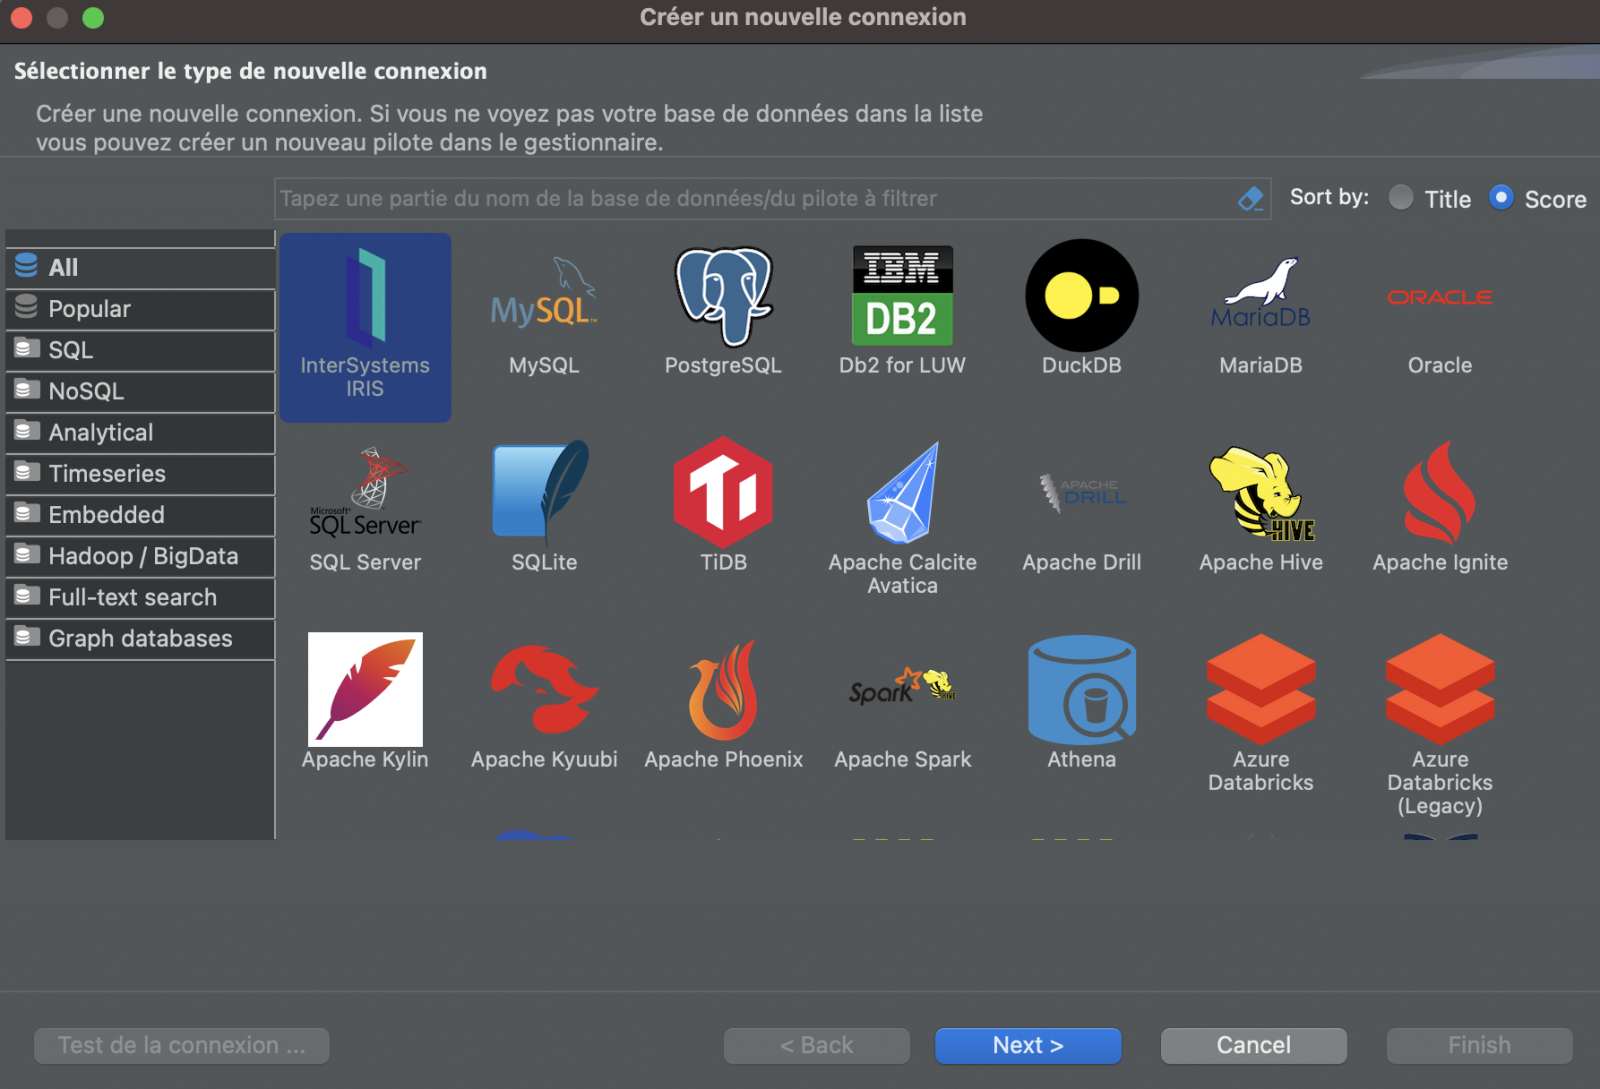Choose the MySQL driver icon

pyautogui.click(x=544, y=298)
